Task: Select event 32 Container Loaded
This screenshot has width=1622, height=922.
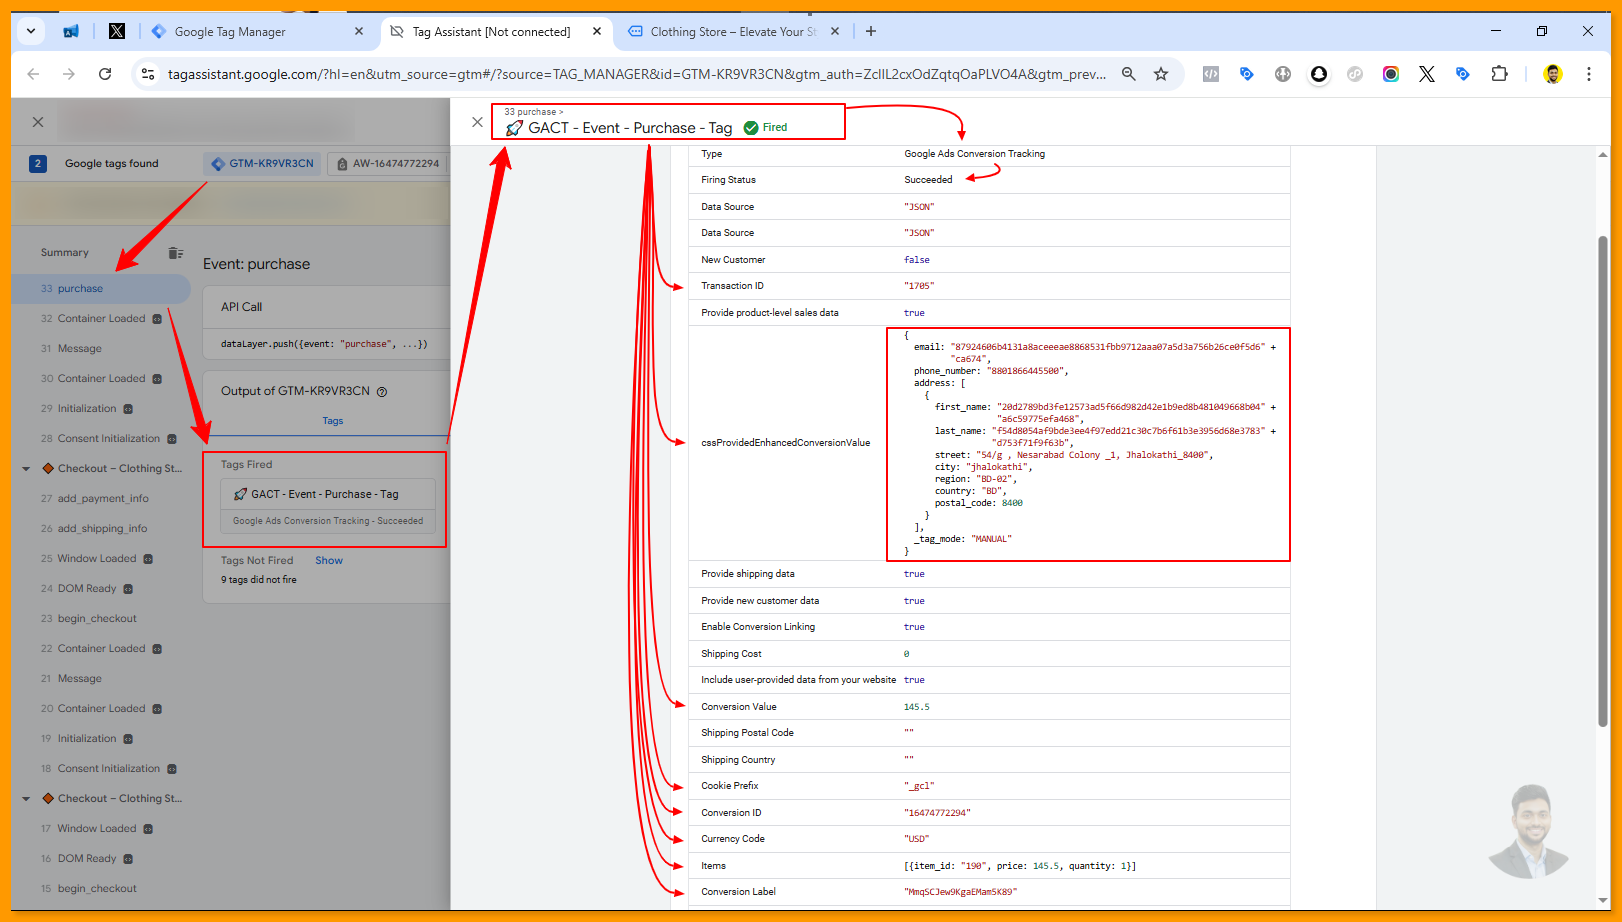Action: pyautogui.click(x=101, y=319)
